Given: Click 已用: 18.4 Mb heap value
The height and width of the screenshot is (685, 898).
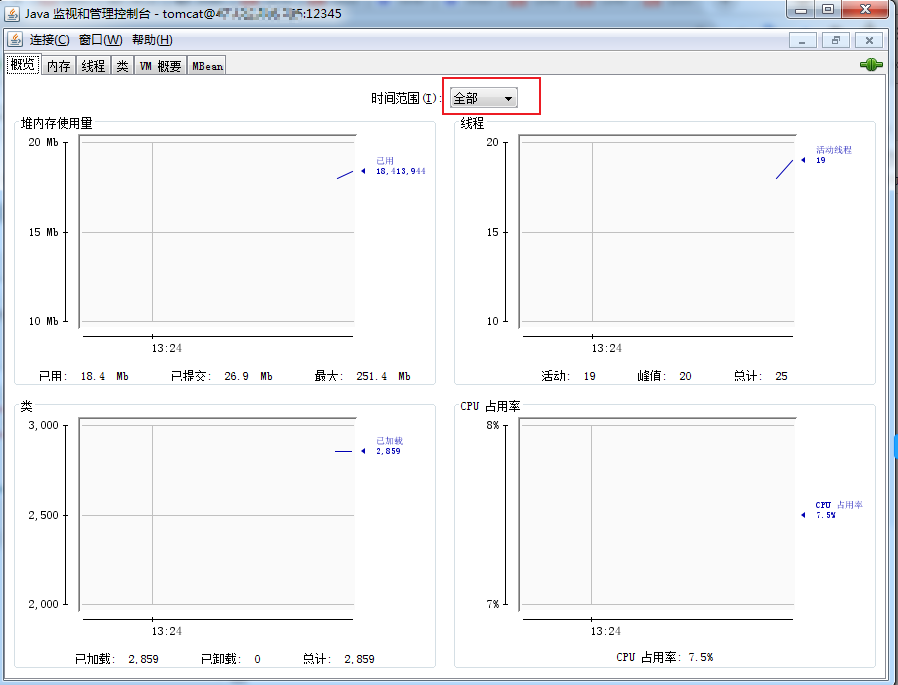Looking at the screenshot, I should click(84, 376).
